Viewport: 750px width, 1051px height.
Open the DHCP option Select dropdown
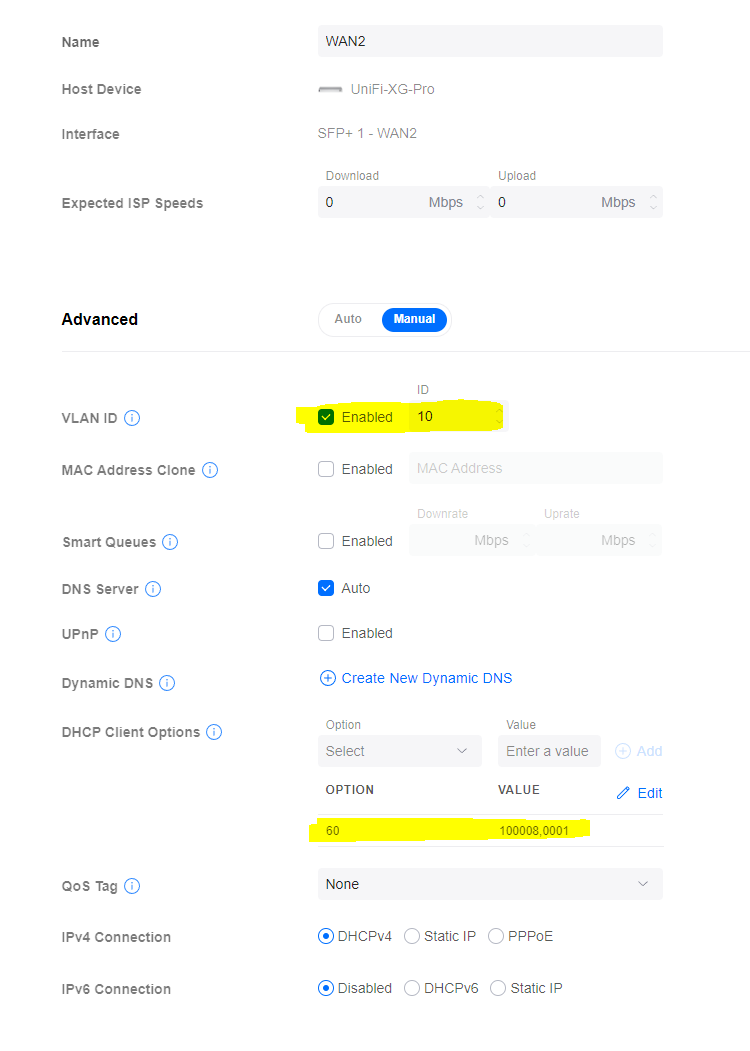tap(399, 751)
